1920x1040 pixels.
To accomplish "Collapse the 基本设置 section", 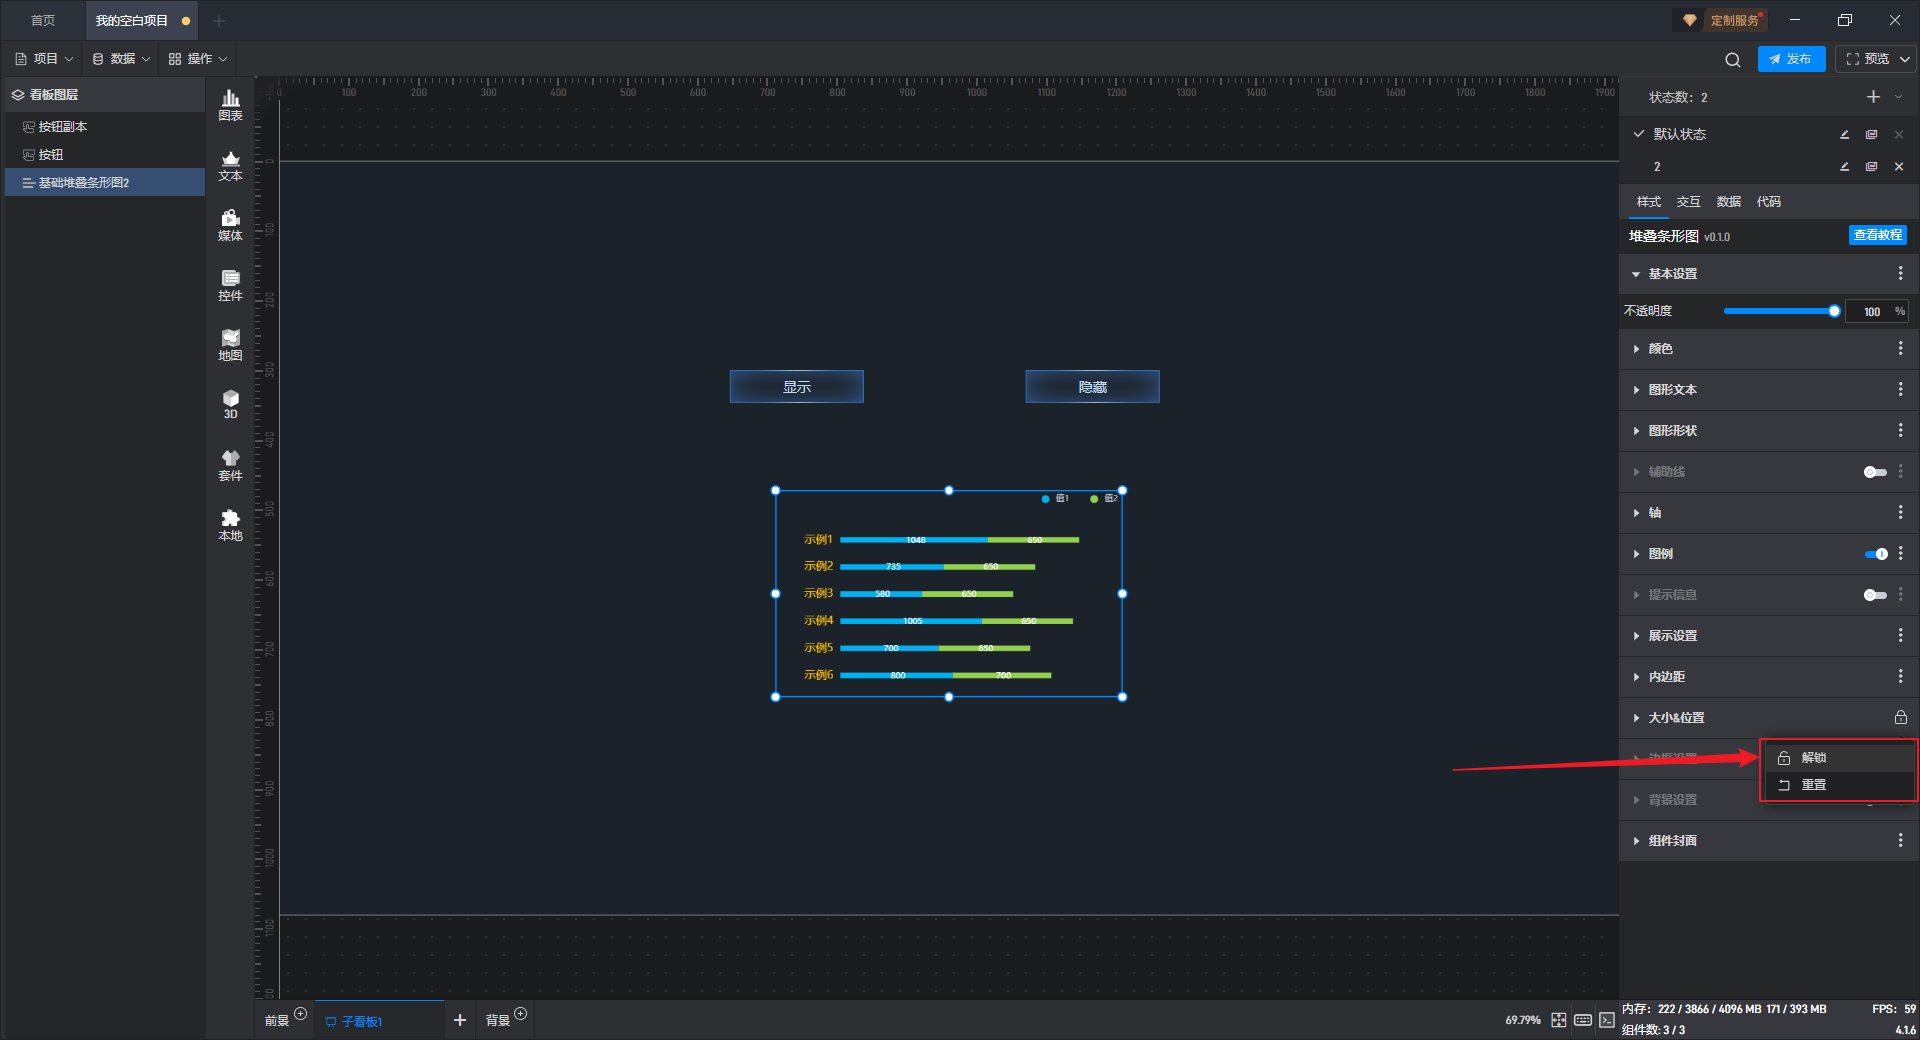I will click(x=1636, y=274).
